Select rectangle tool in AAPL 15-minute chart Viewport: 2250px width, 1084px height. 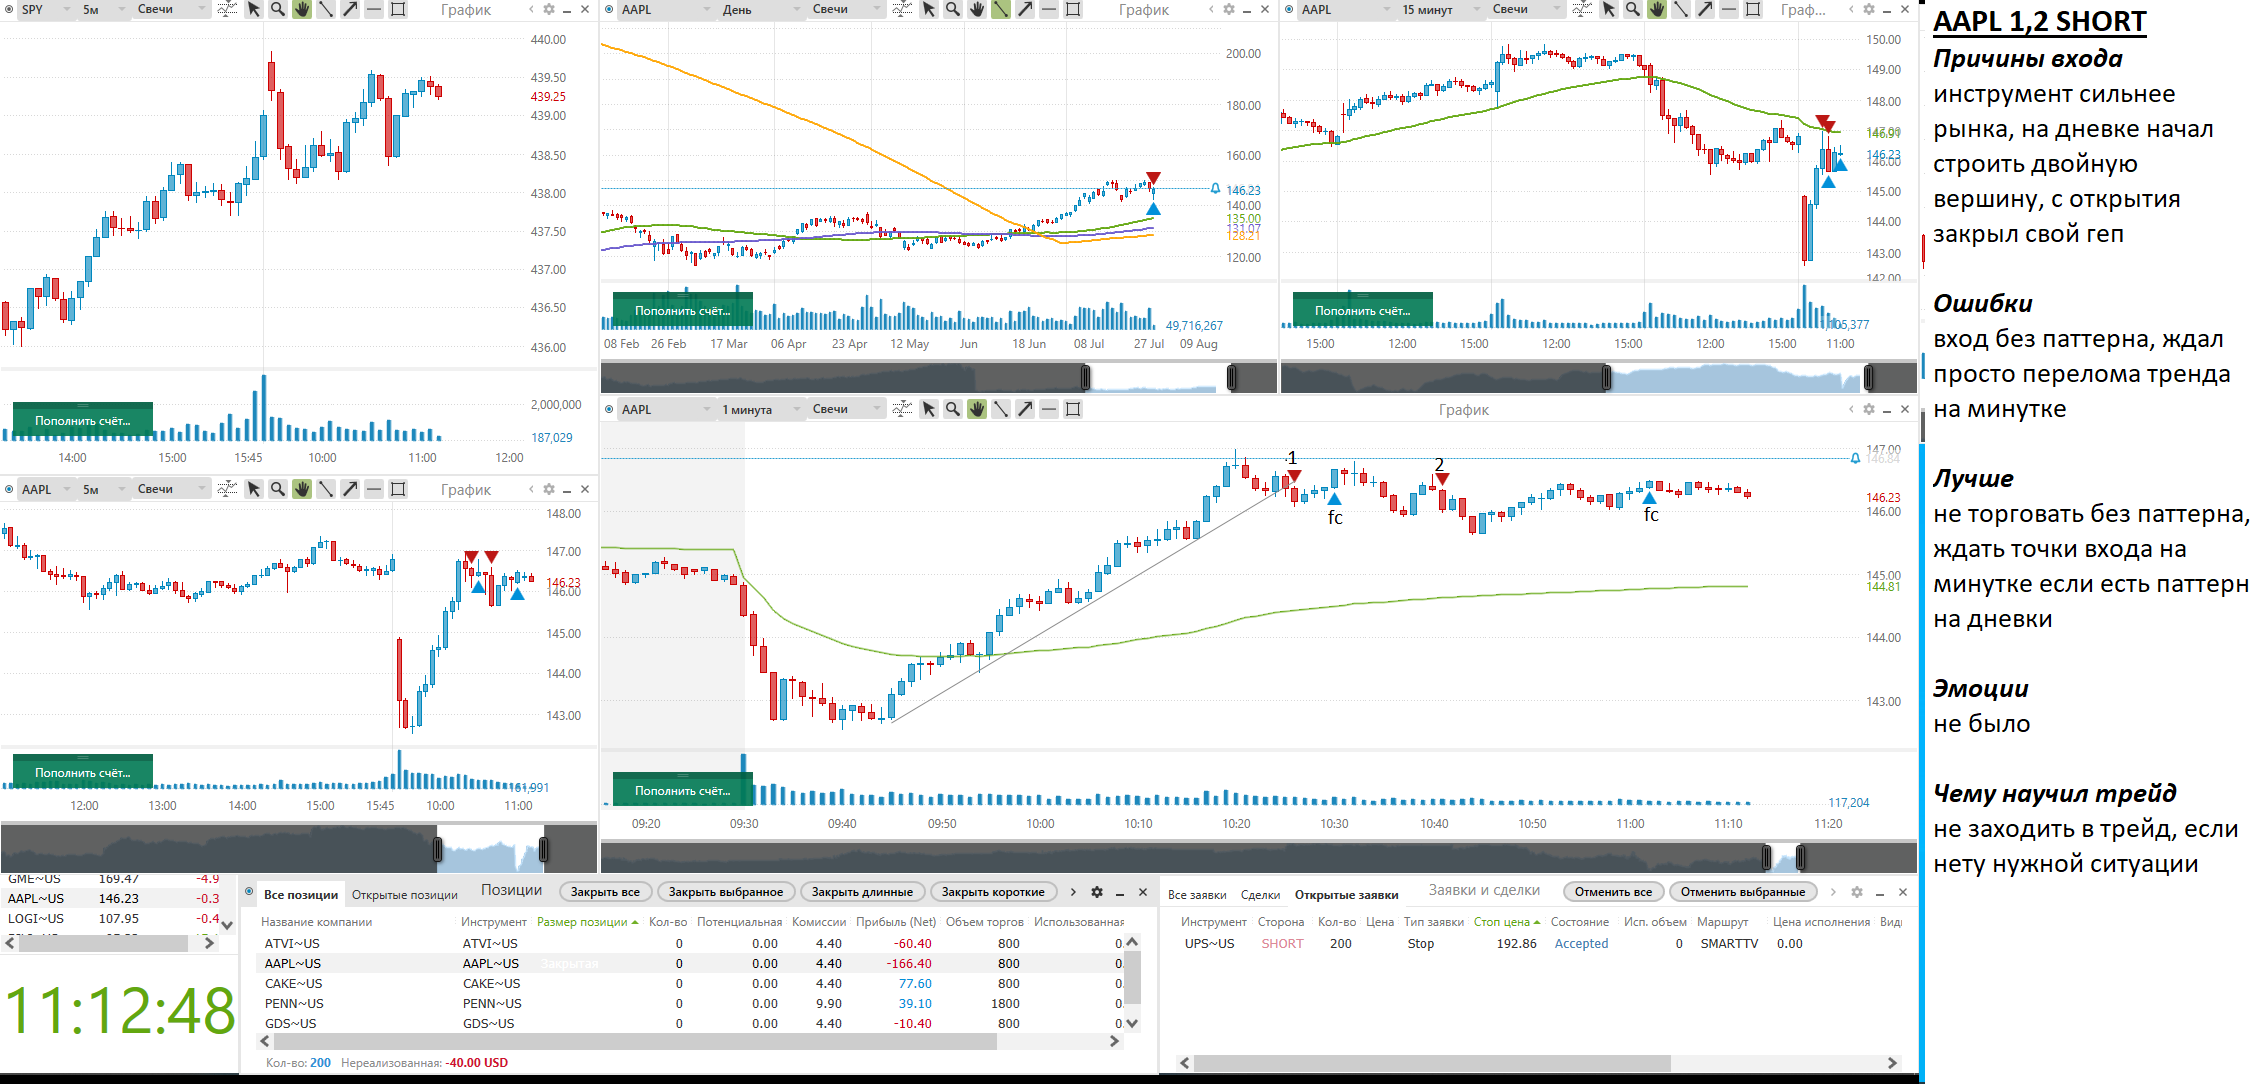point(1753,9)
